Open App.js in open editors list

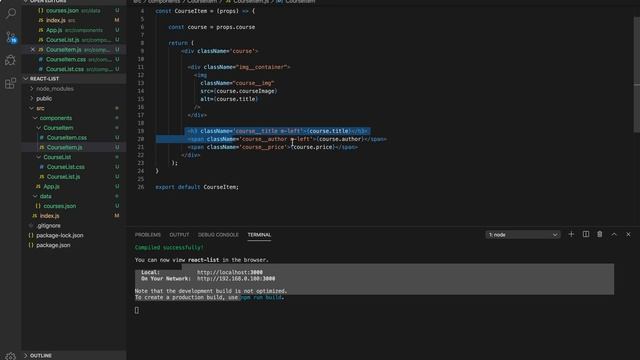point(74,30)
